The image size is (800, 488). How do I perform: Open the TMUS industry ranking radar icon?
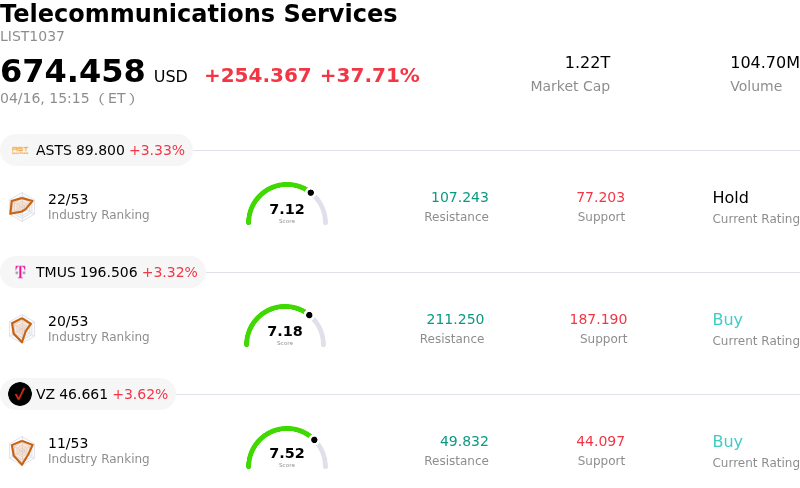pyautogui.click(x=21, y=328)
